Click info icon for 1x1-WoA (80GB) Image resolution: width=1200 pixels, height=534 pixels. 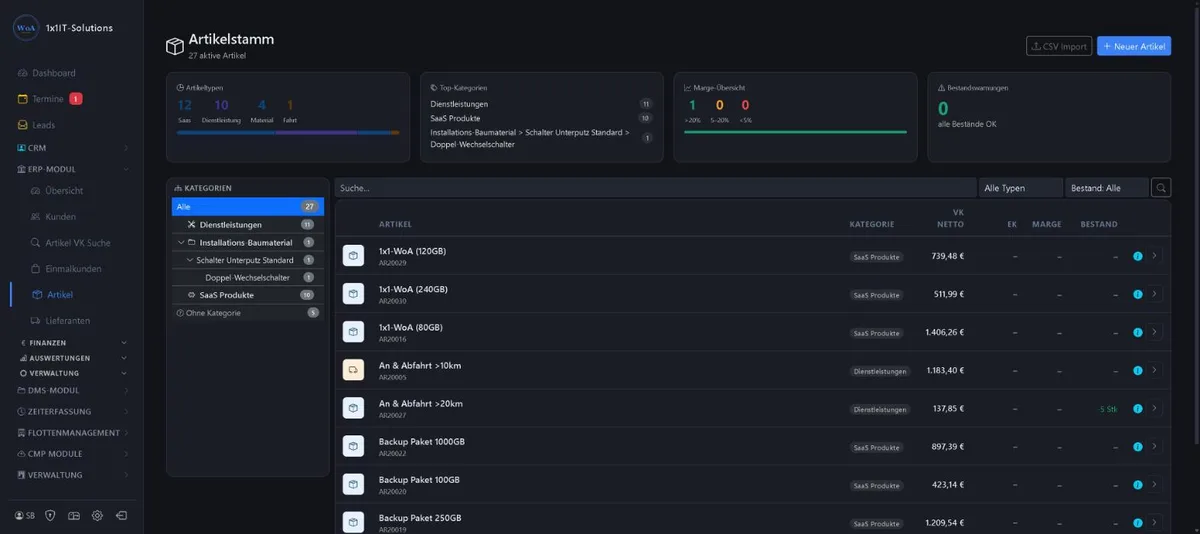[1137, 332]
